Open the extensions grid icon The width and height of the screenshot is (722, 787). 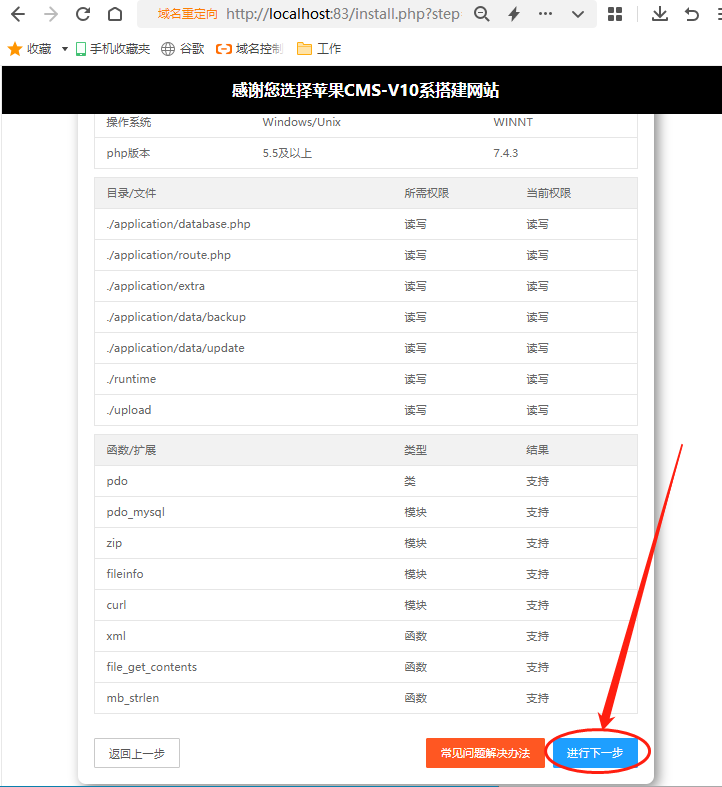point(615,14)
